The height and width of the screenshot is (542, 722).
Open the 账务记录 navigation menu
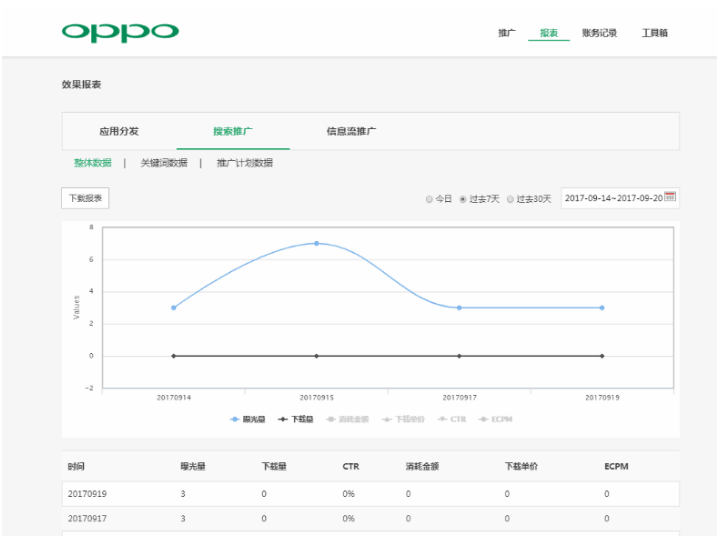coord(600,33)
